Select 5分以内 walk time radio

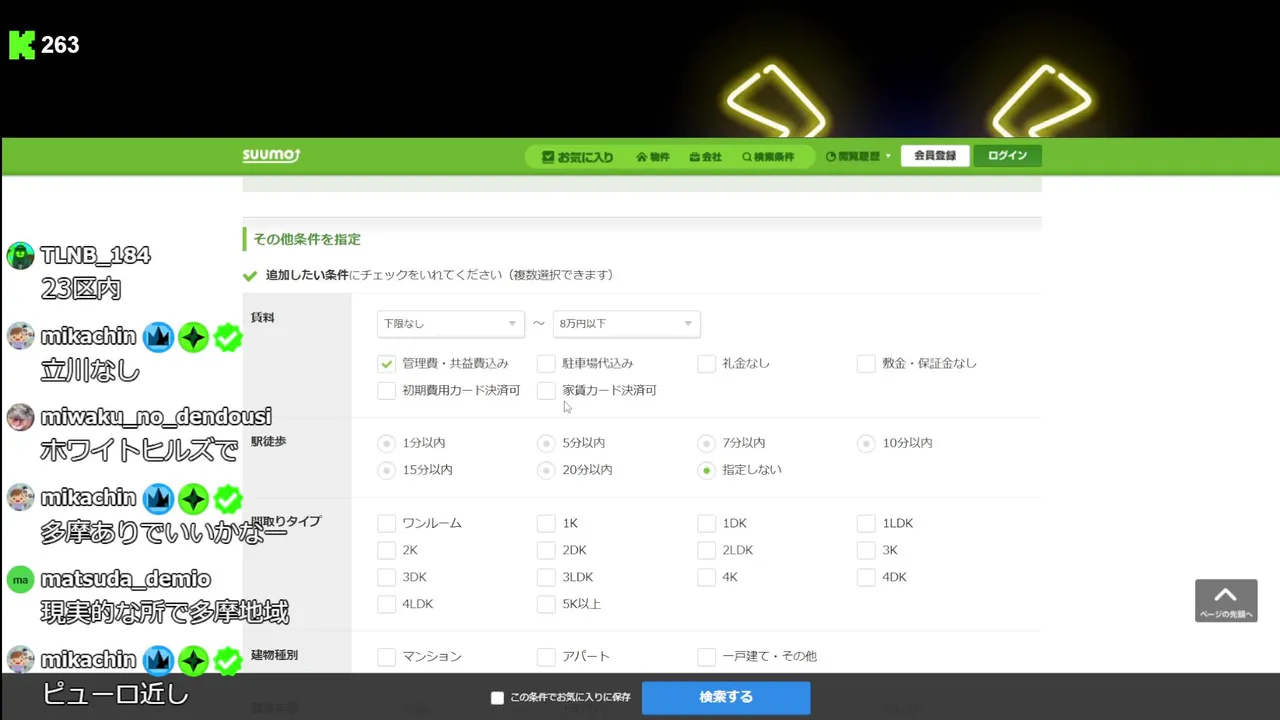[546, 443]
